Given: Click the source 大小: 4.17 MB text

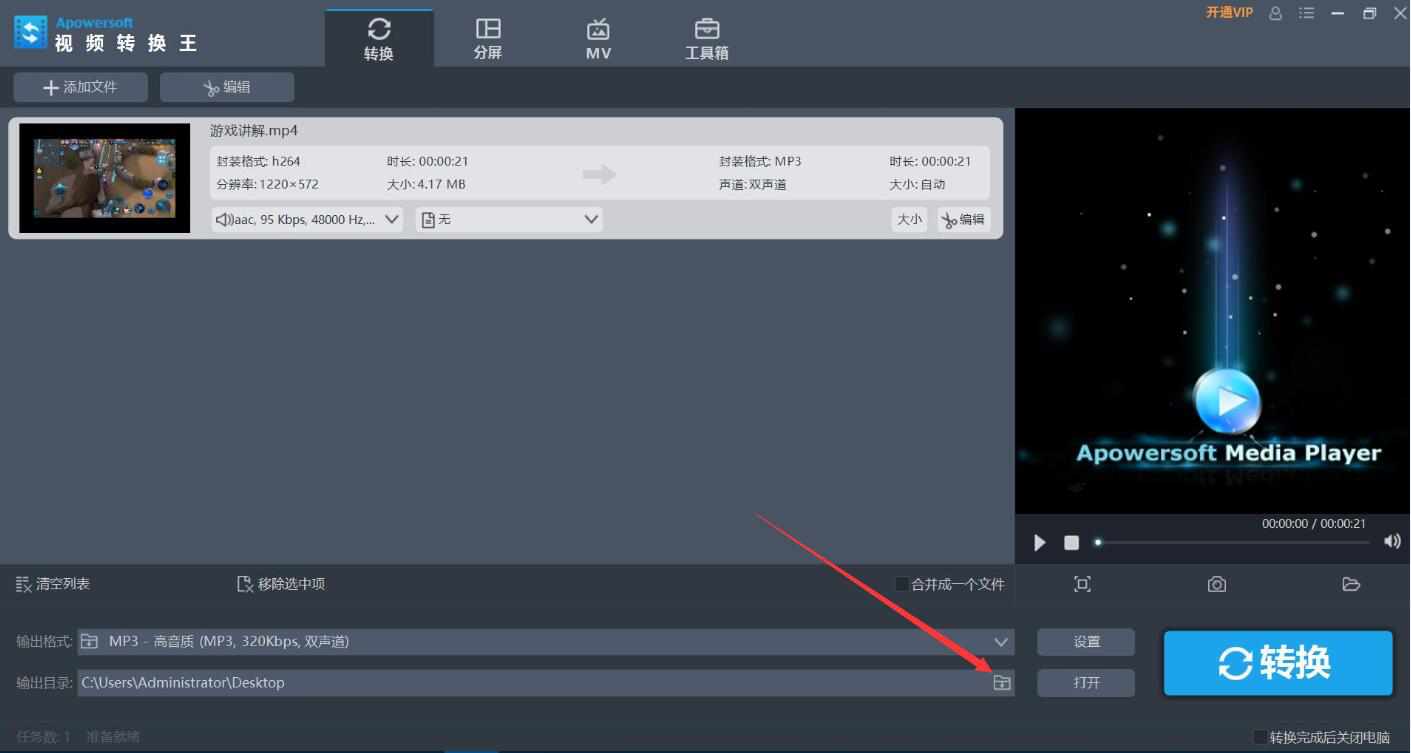Looking at the screenshot, I should click(x=426, y=184).
